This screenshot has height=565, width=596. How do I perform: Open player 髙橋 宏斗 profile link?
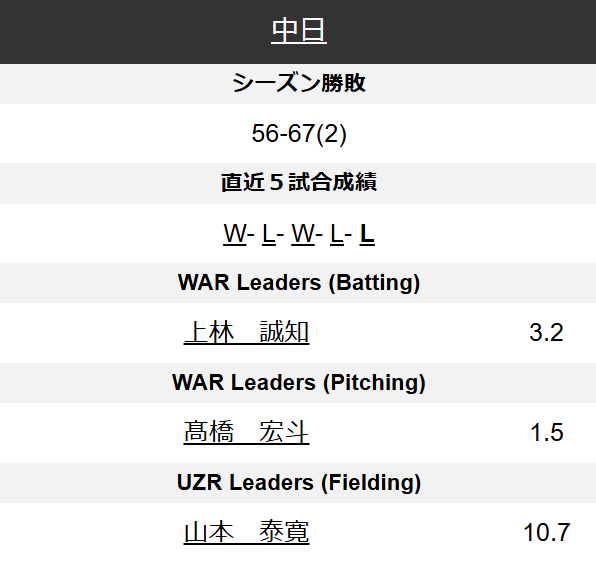click(246, 432)
